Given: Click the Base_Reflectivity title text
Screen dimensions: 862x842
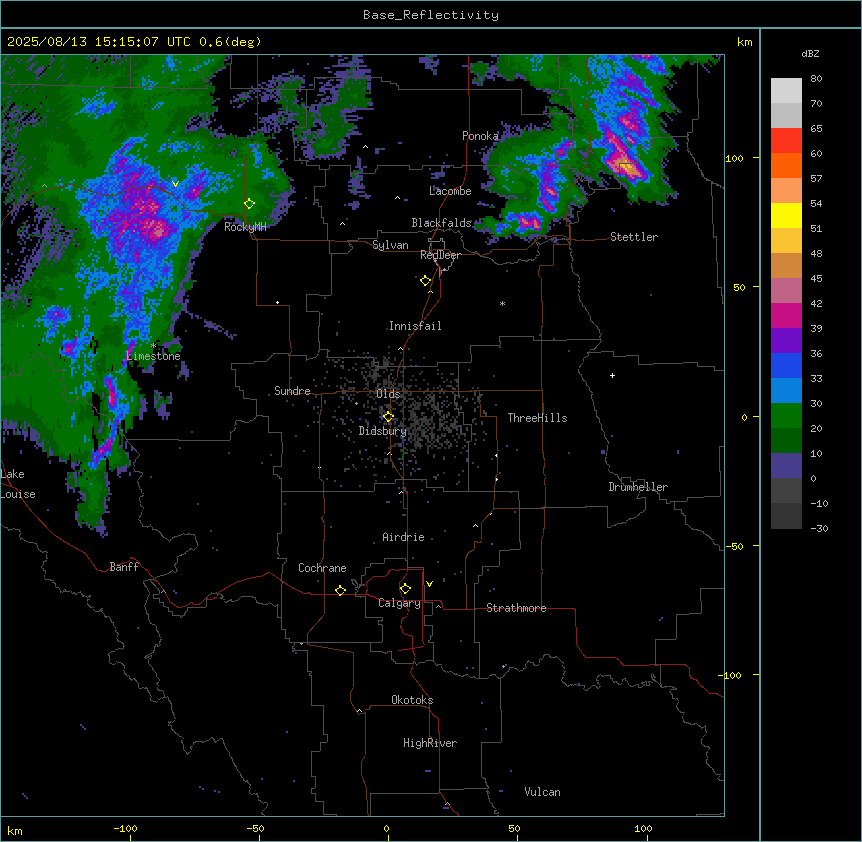Looking at the screenshot, I should point(431,15).
